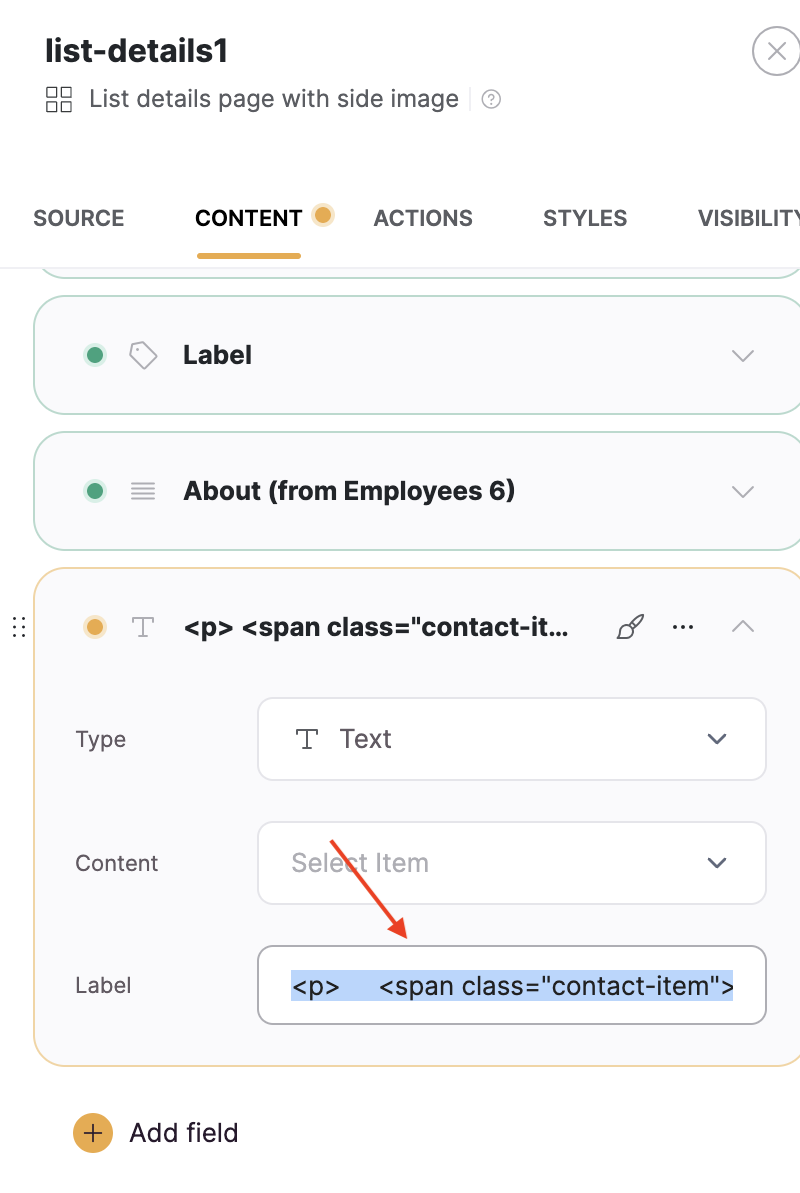Click the T text icon on expanded field
This screenshot has width=800, height=1193.
pyautogui.click(x=143, y=627)
